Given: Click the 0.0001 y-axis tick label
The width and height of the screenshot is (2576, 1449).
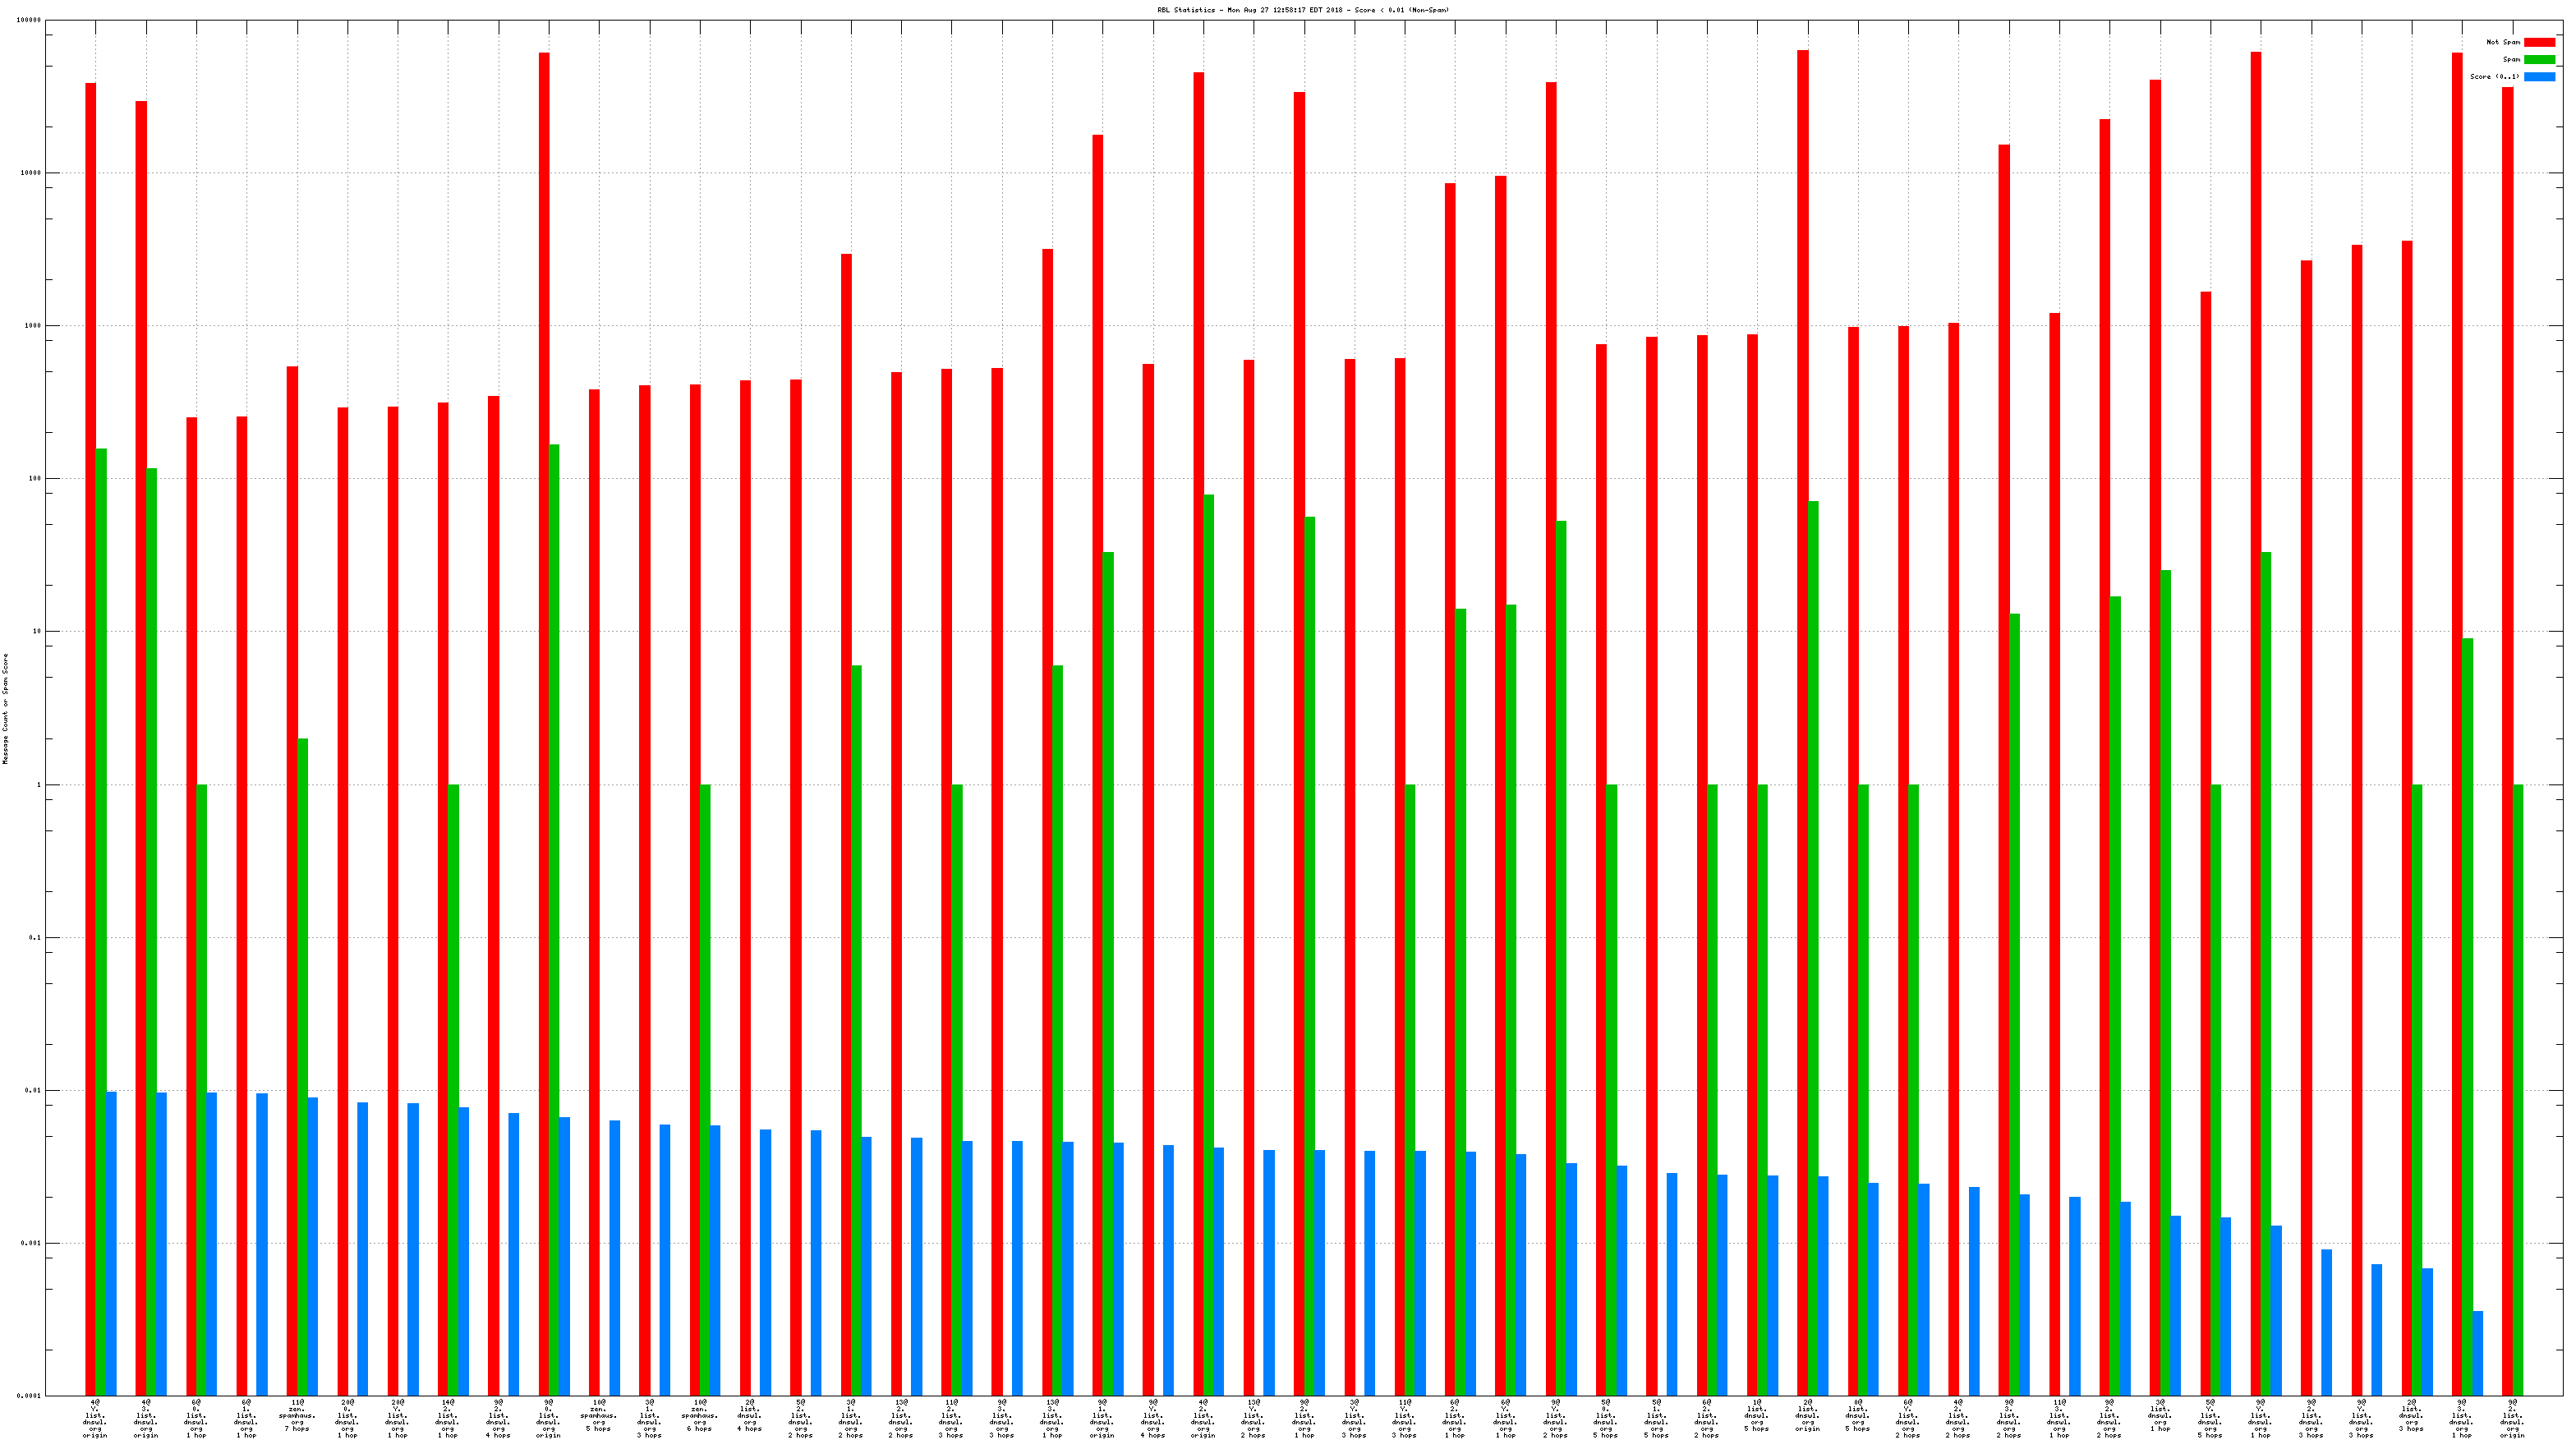Looking at the screenshot, I should point(30,1396).
